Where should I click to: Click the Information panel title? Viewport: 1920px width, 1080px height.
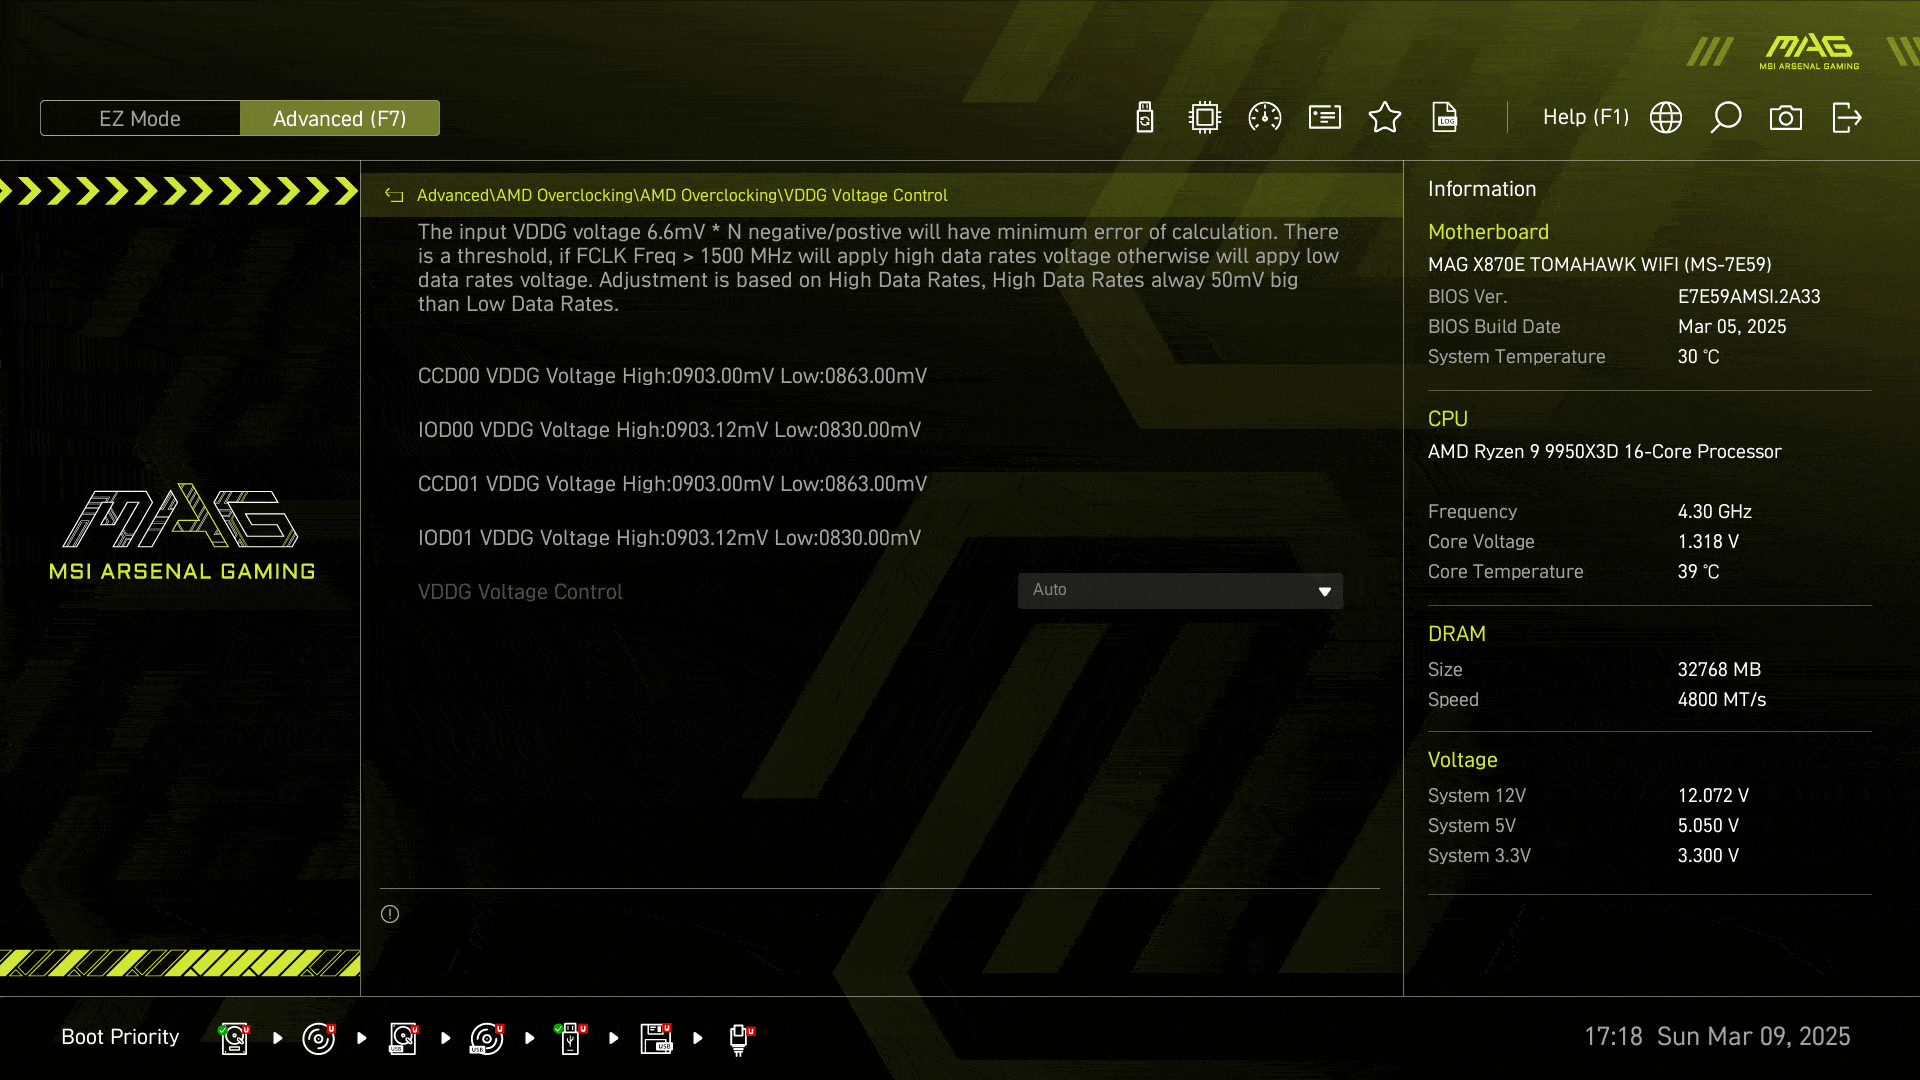tap(1481, 189)
